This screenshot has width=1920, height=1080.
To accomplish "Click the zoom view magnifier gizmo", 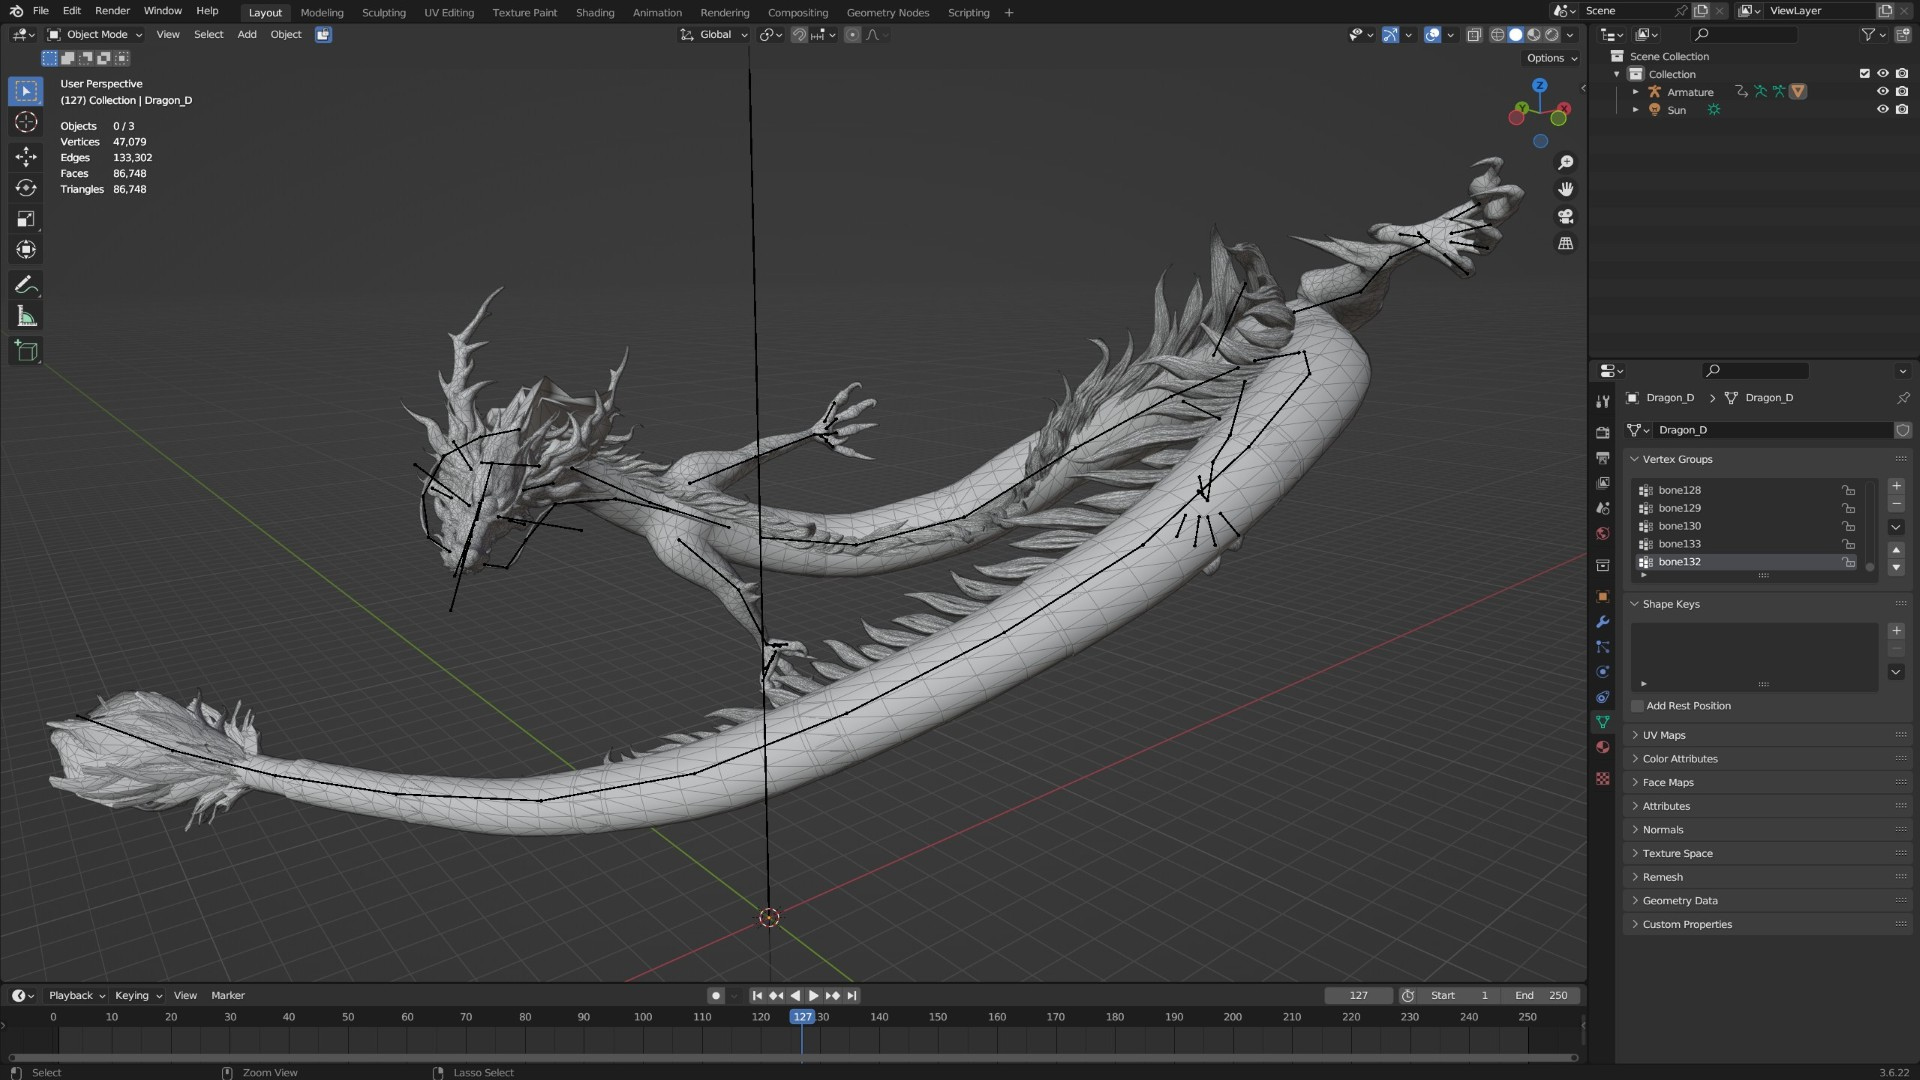I will click(x=1566, y=163).
